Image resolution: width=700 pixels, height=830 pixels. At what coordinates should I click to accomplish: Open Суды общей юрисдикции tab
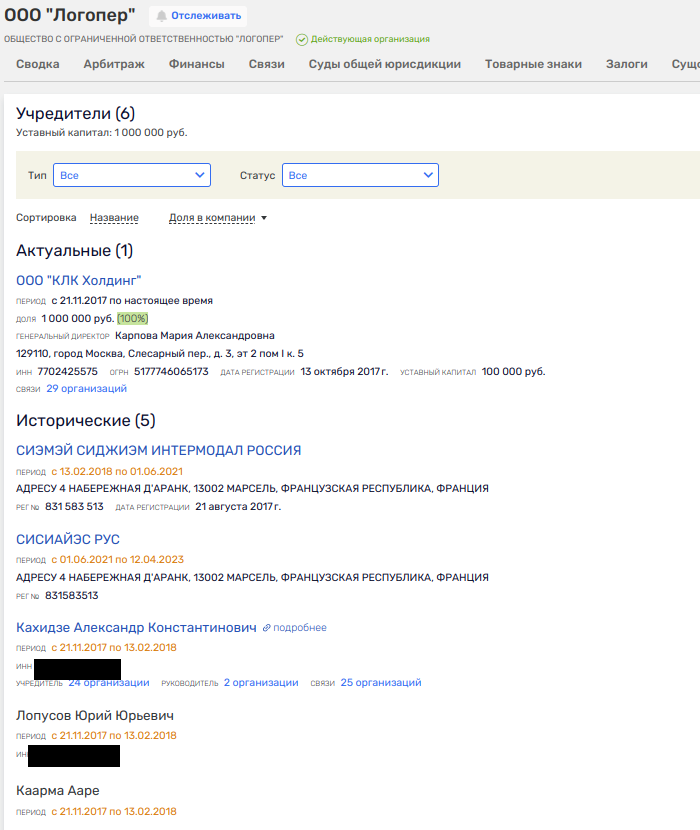point(385,64)
